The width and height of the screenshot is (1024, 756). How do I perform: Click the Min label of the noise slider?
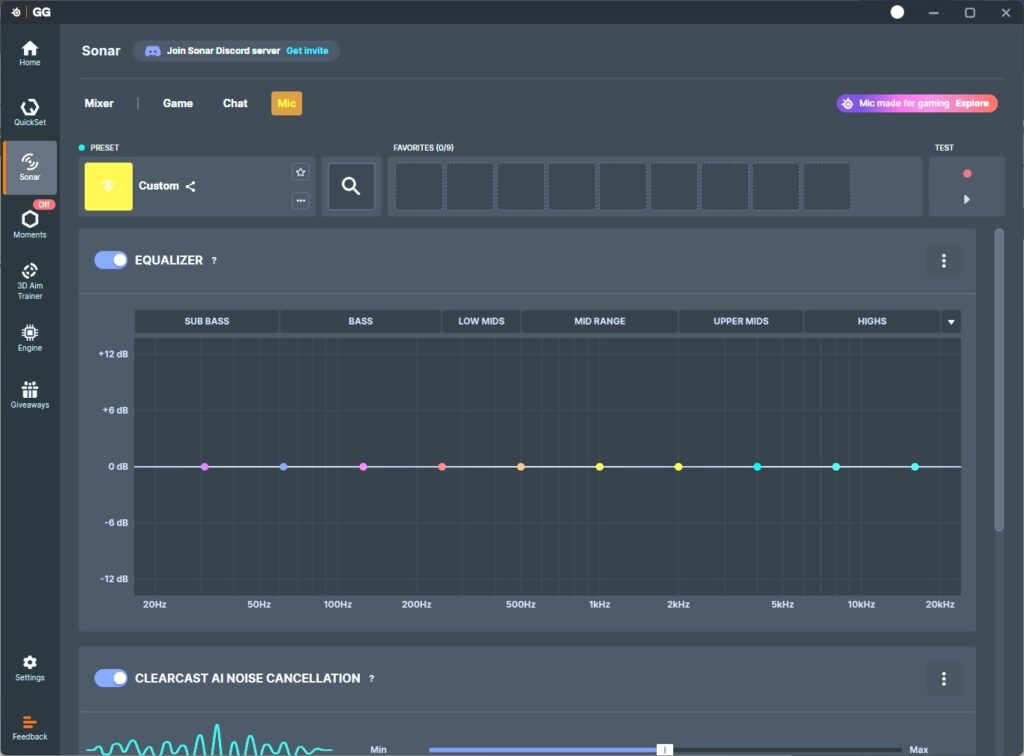click(378, 749)
